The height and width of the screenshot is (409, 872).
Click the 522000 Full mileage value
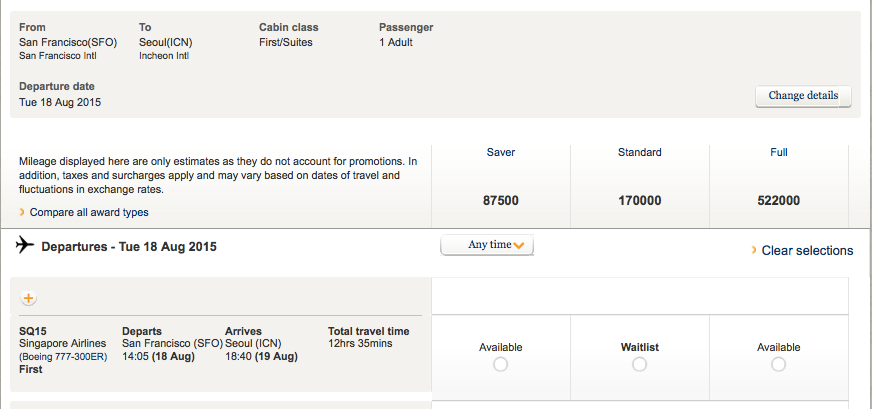tap(779, 200)
